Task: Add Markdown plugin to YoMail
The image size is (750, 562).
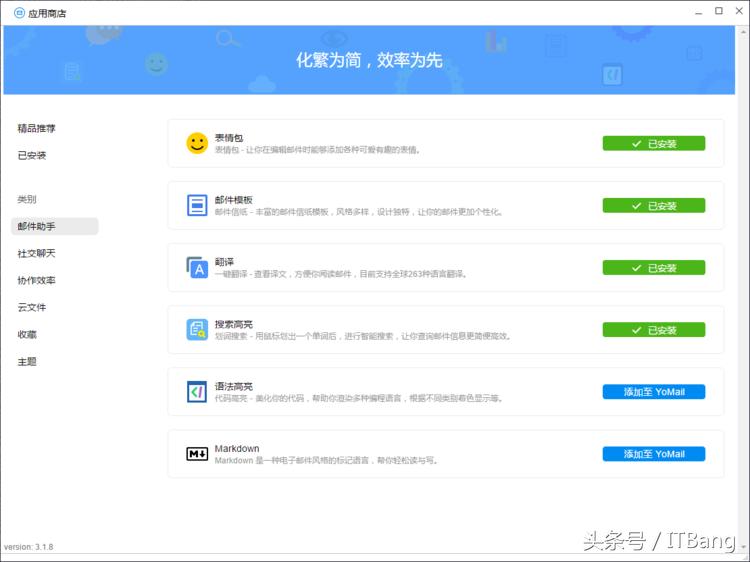Action: 653,454
